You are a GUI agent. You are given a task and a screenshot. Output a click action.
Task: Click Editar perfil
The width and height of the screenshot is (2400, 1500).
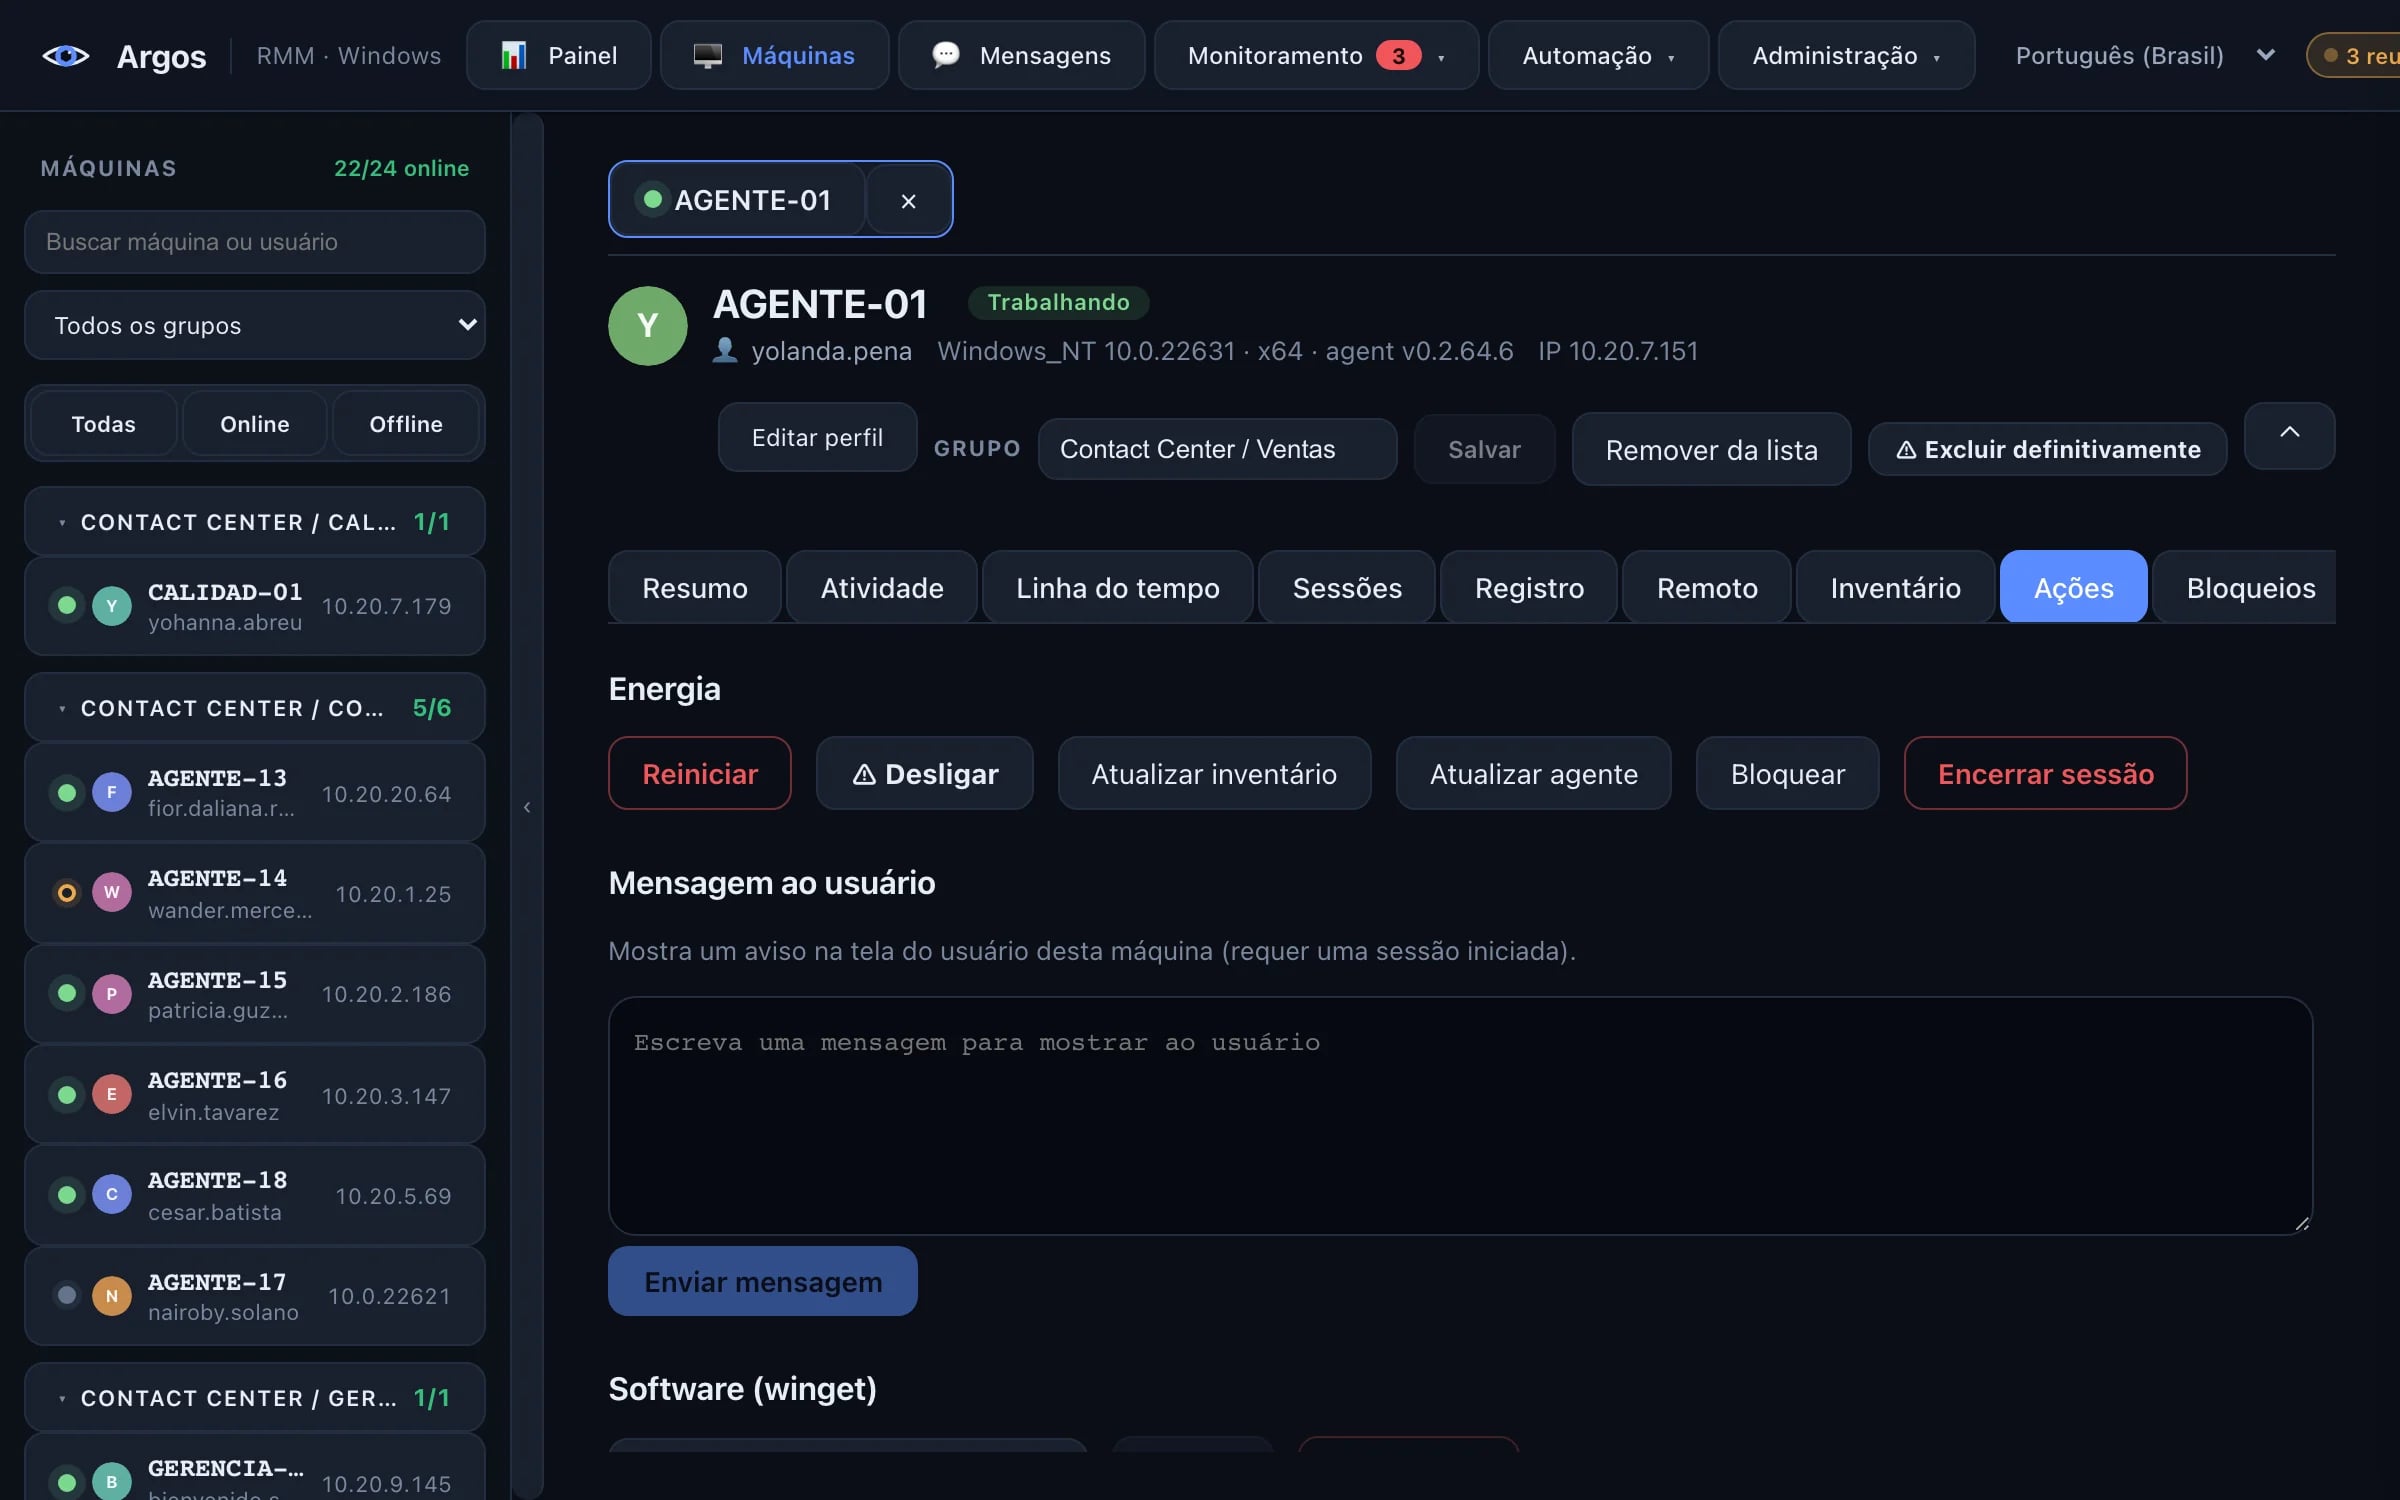[x=817, y=437]
